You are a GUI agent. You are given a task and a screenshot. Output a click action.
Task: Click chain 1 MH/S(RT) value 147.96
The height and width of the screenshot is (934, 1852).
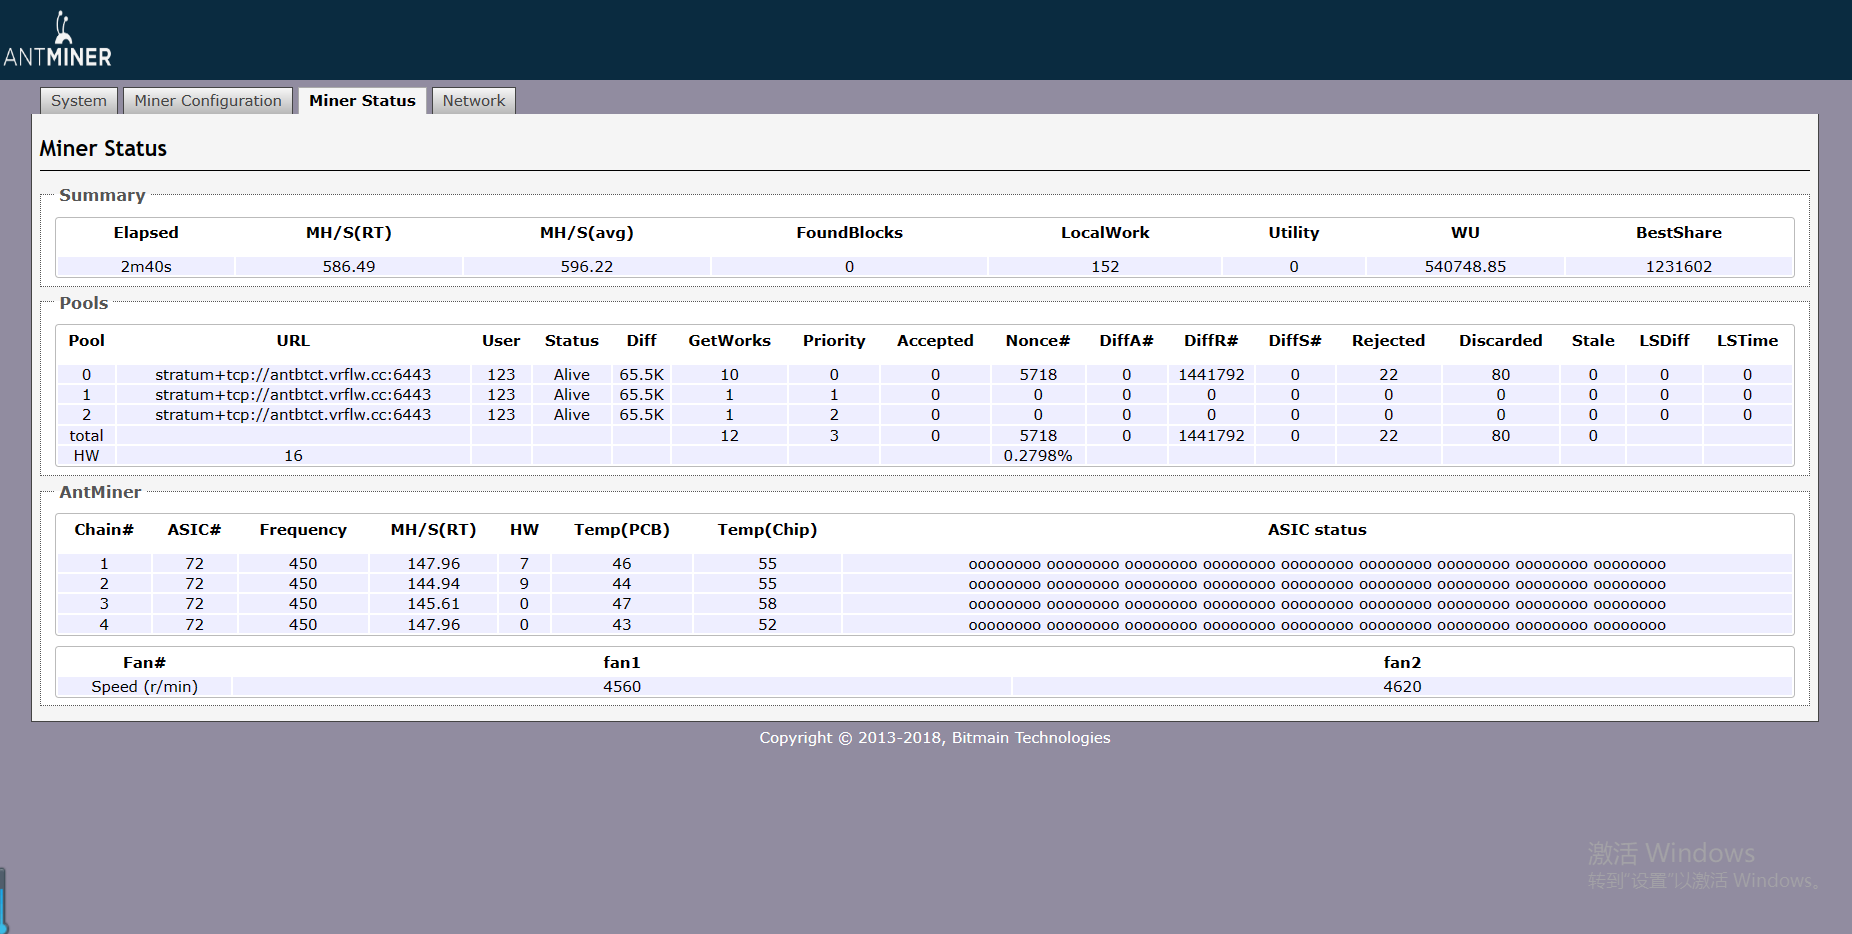(x=434, y=564)
